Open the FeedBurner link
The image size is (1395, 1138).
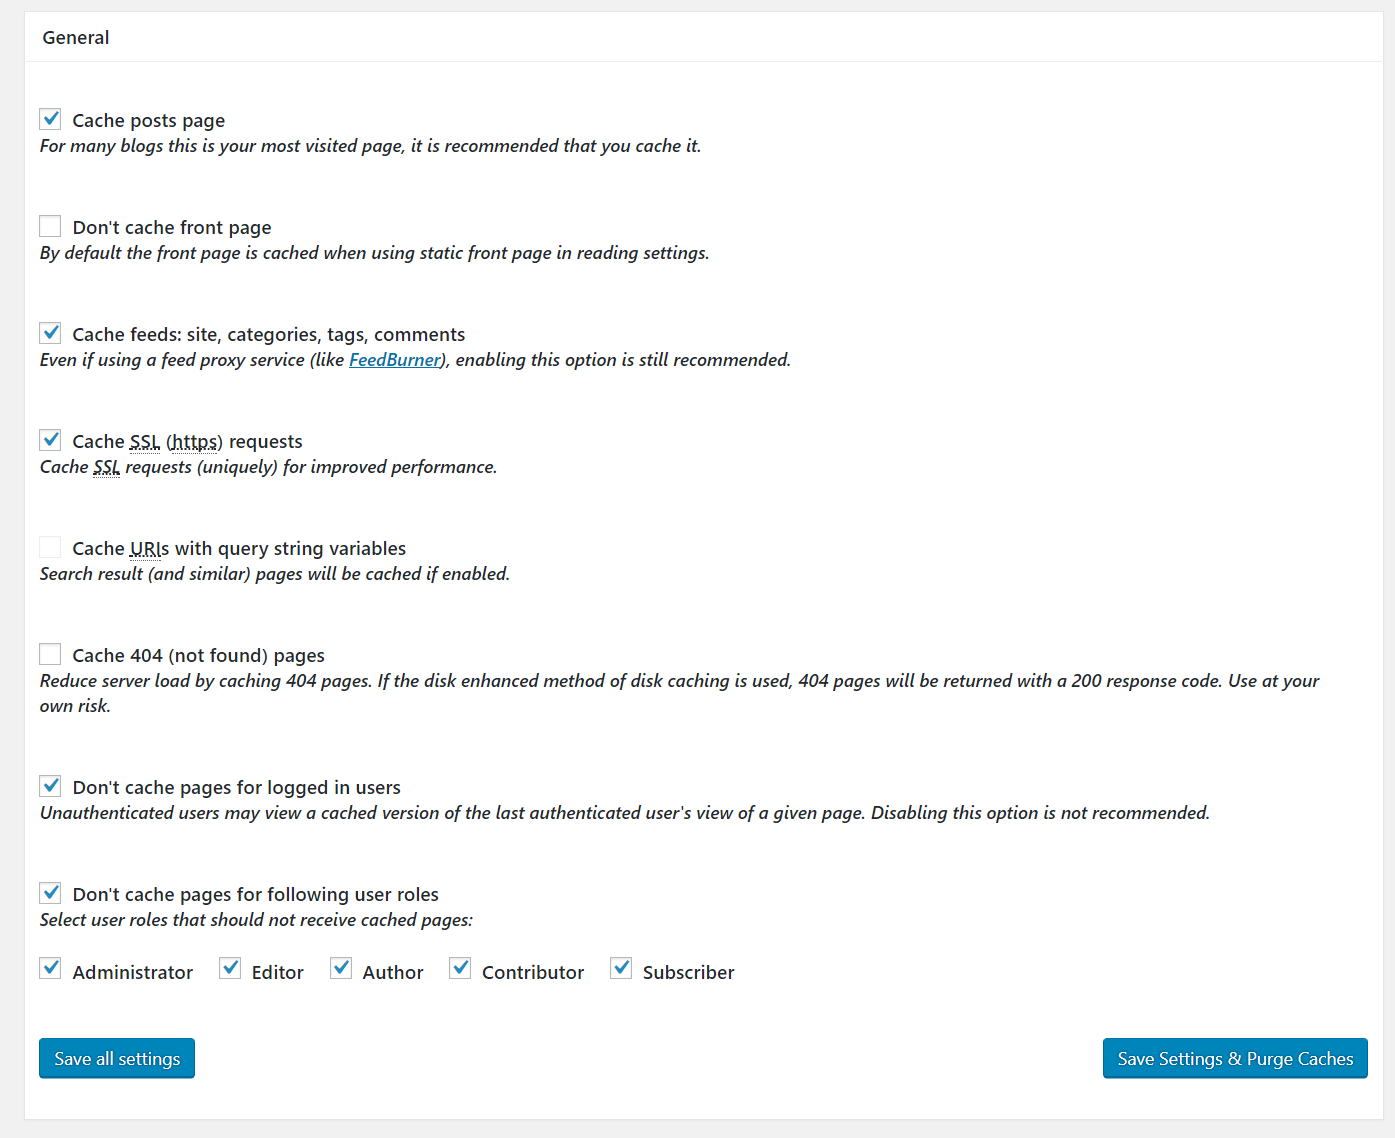coord(395,360)
